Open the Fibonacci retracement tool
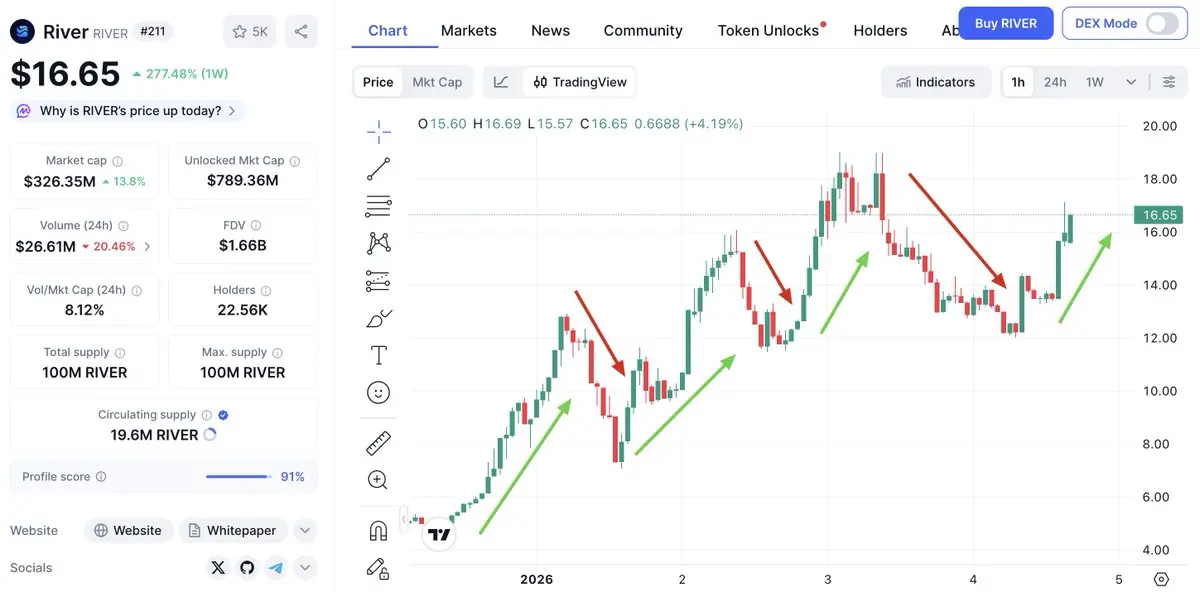1200x592 pixels. 379,207
